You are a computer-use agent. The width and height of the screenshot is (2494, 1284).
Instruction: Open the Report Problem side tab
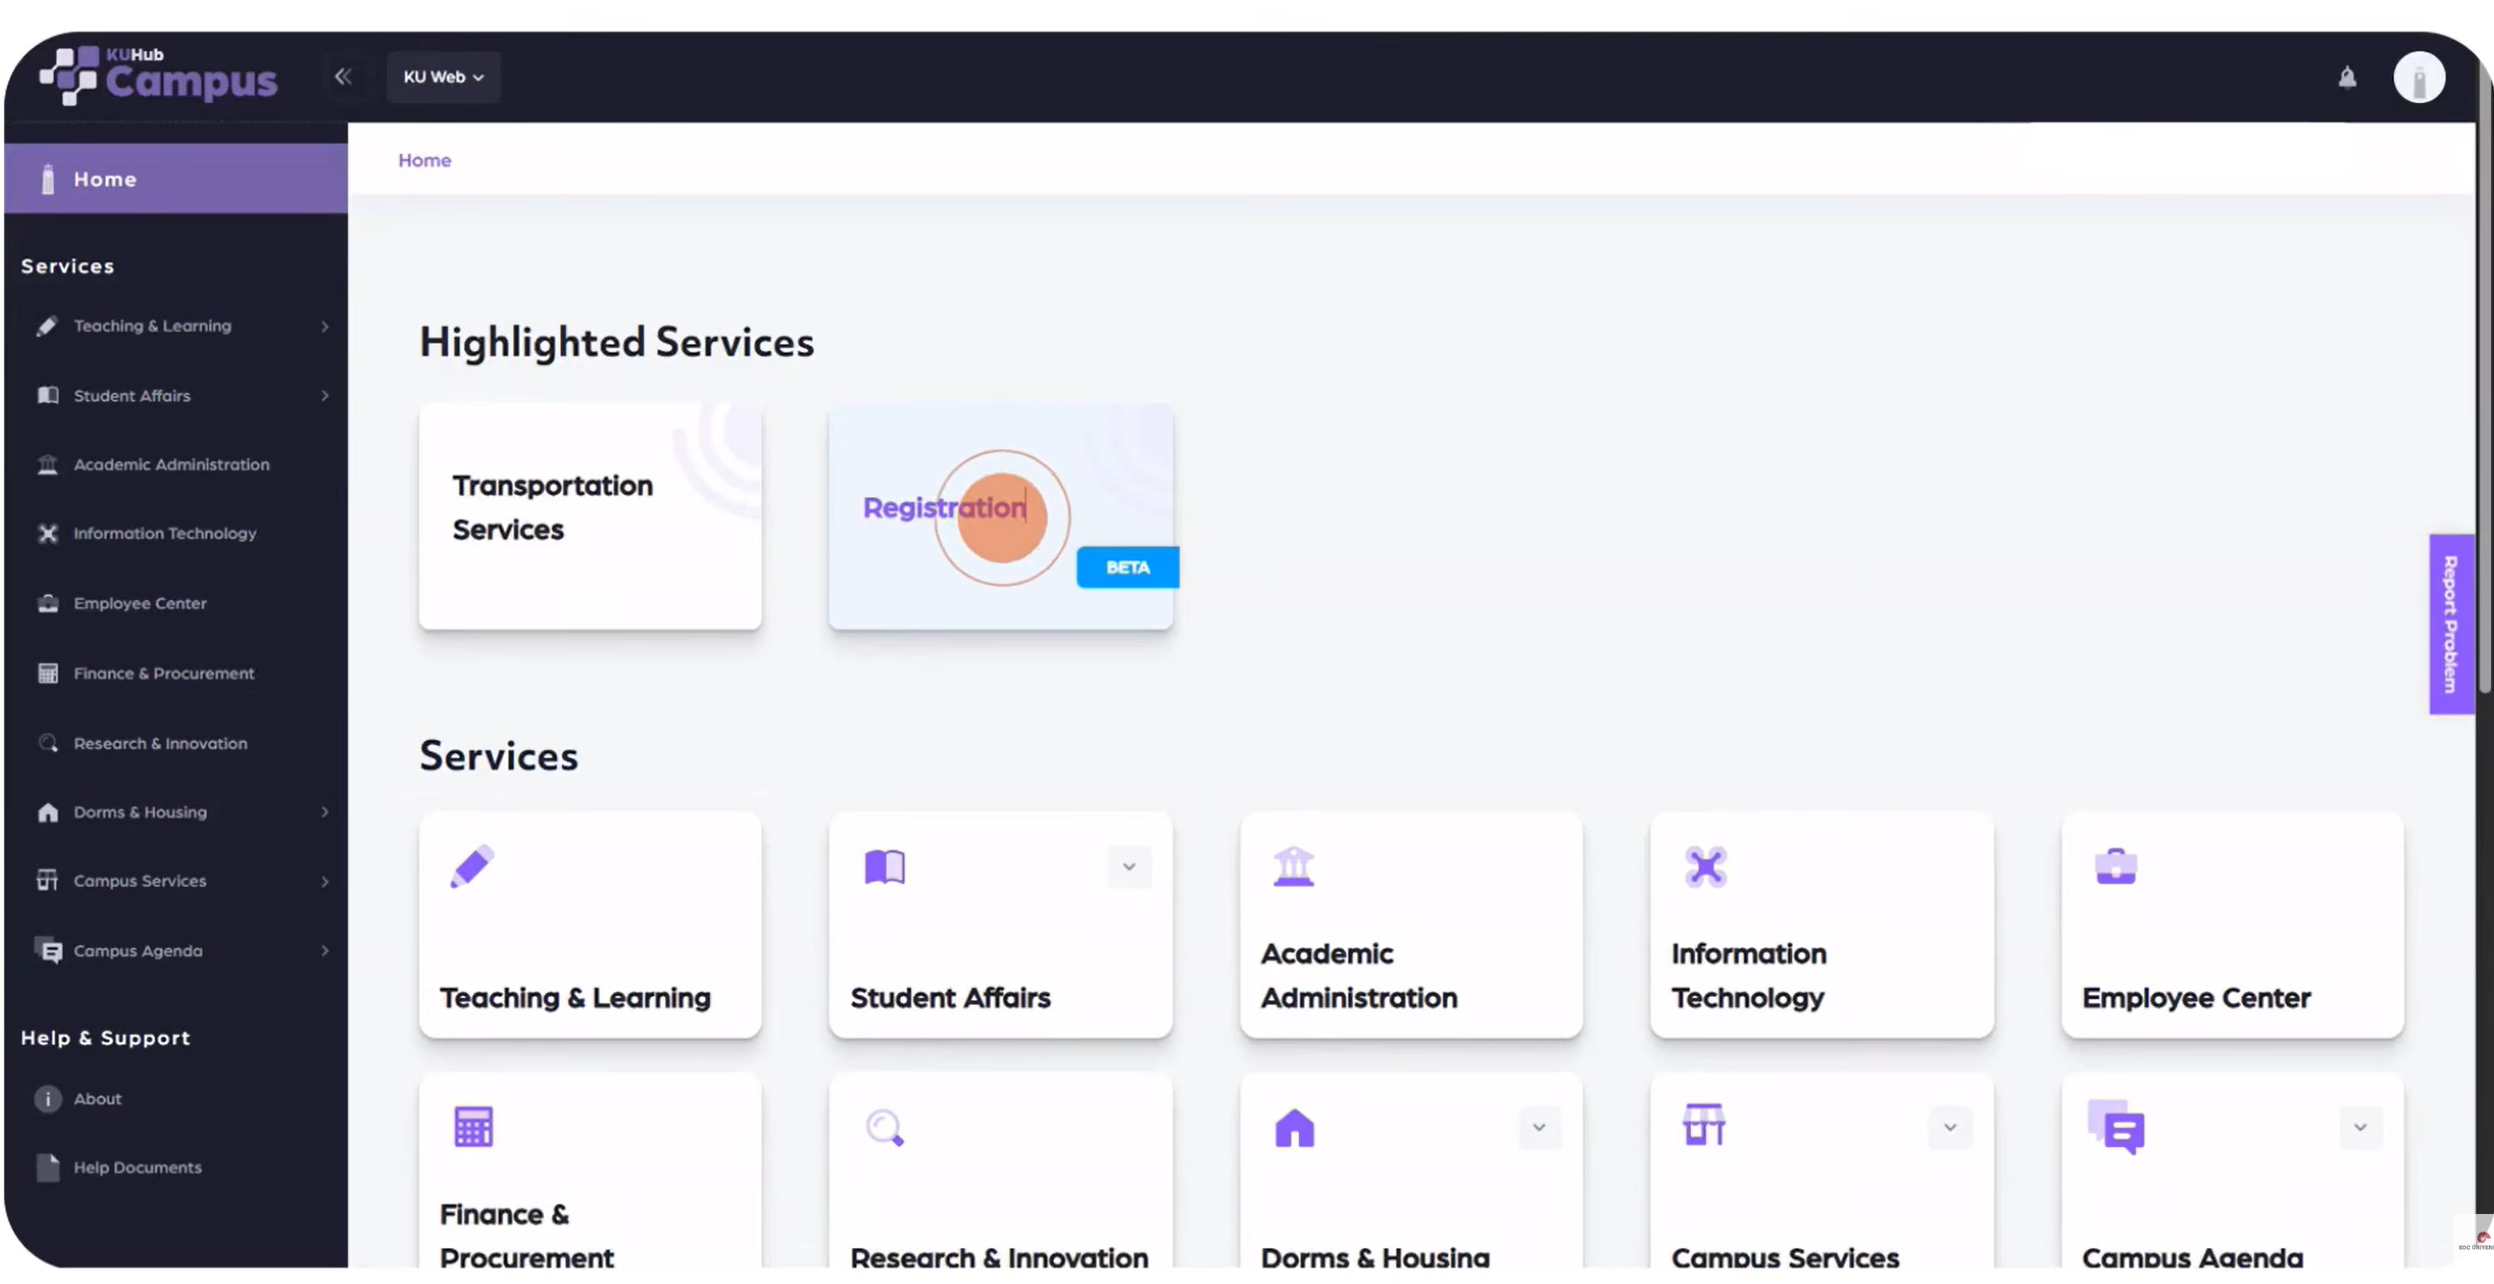(2450, 623)
